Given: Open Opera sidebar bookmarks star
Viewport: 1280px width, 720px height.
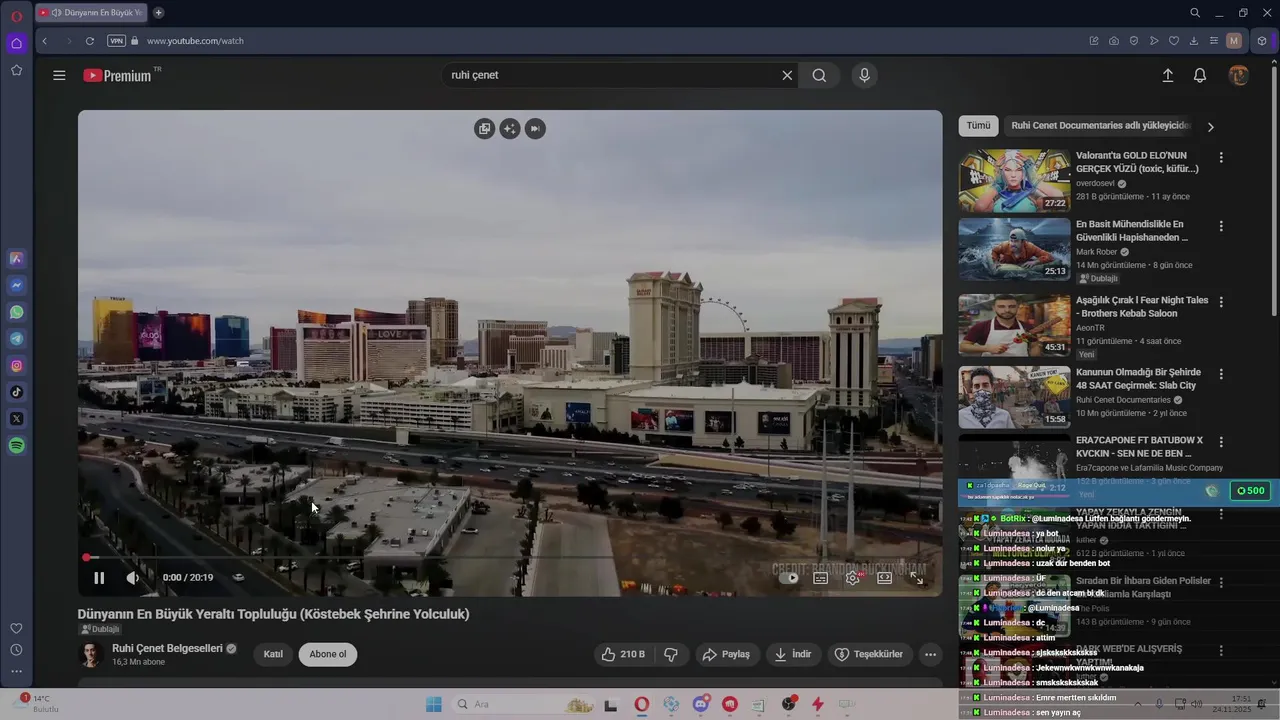Looking at the screenshot, I should coord(16,70).
